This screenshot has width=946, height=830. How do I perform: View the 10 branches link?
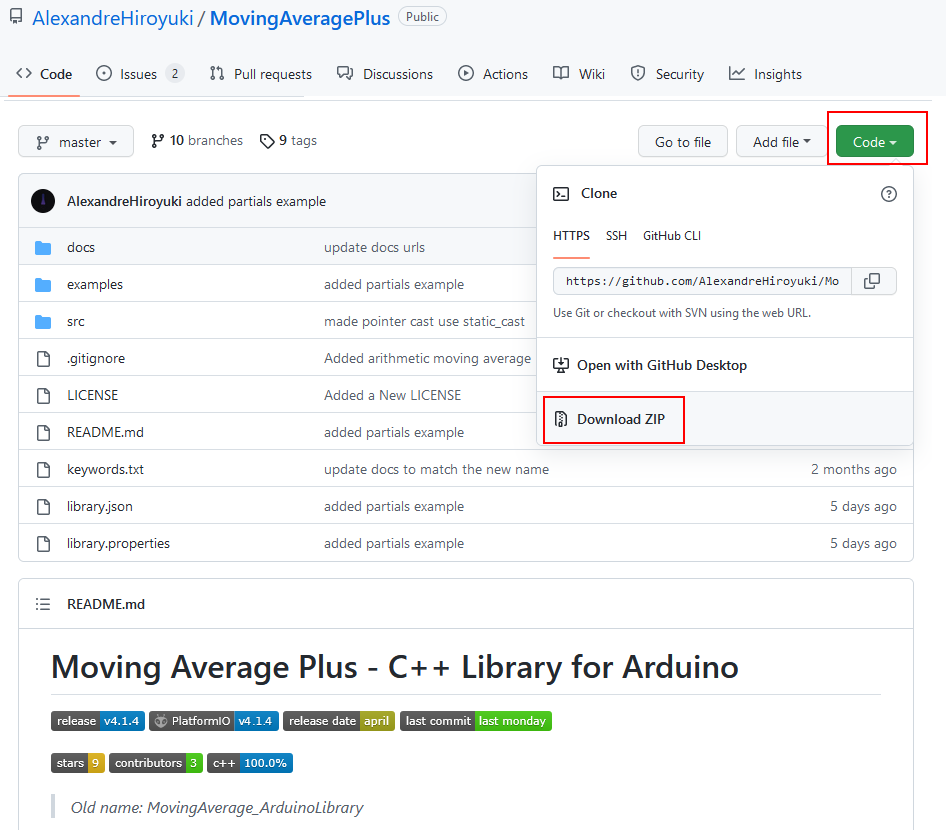(197, 141)
